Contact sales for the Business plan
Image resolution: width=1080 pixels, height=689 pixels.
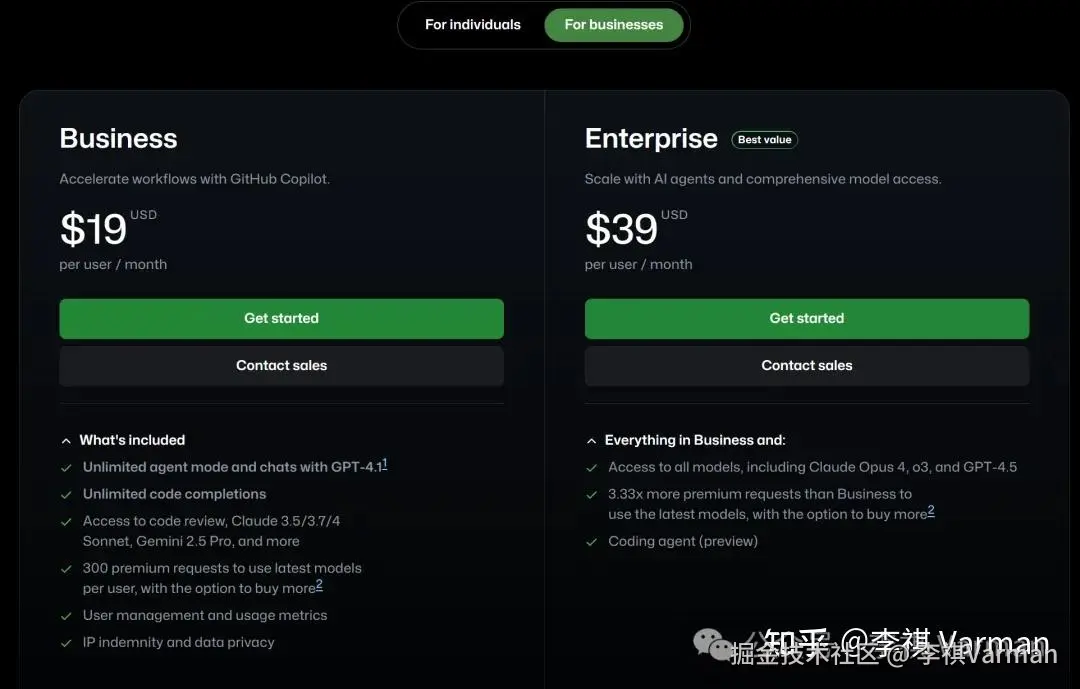(281, 365)
